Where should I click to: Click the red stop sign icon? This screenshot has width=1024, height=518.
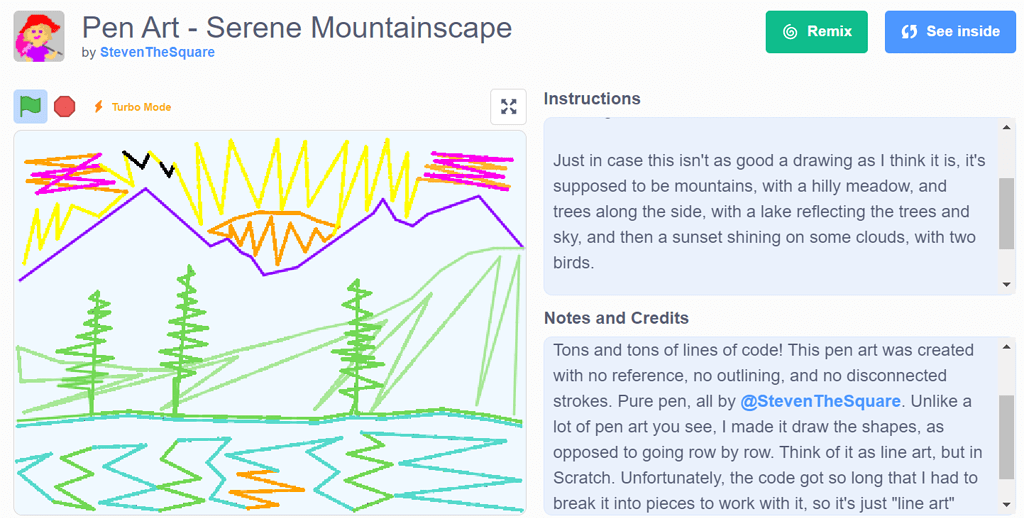click(x=65, y=106)
